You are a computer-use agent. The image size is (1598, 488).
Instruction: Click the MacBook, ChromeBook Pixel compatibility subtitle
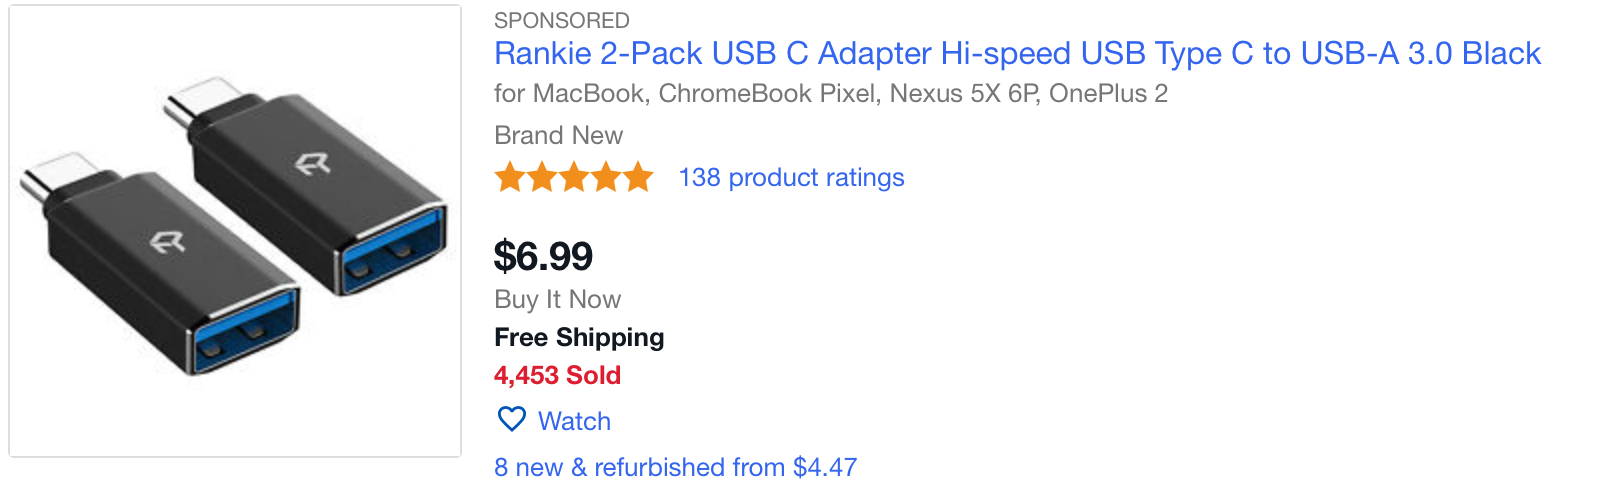click(x=830, y=93)
